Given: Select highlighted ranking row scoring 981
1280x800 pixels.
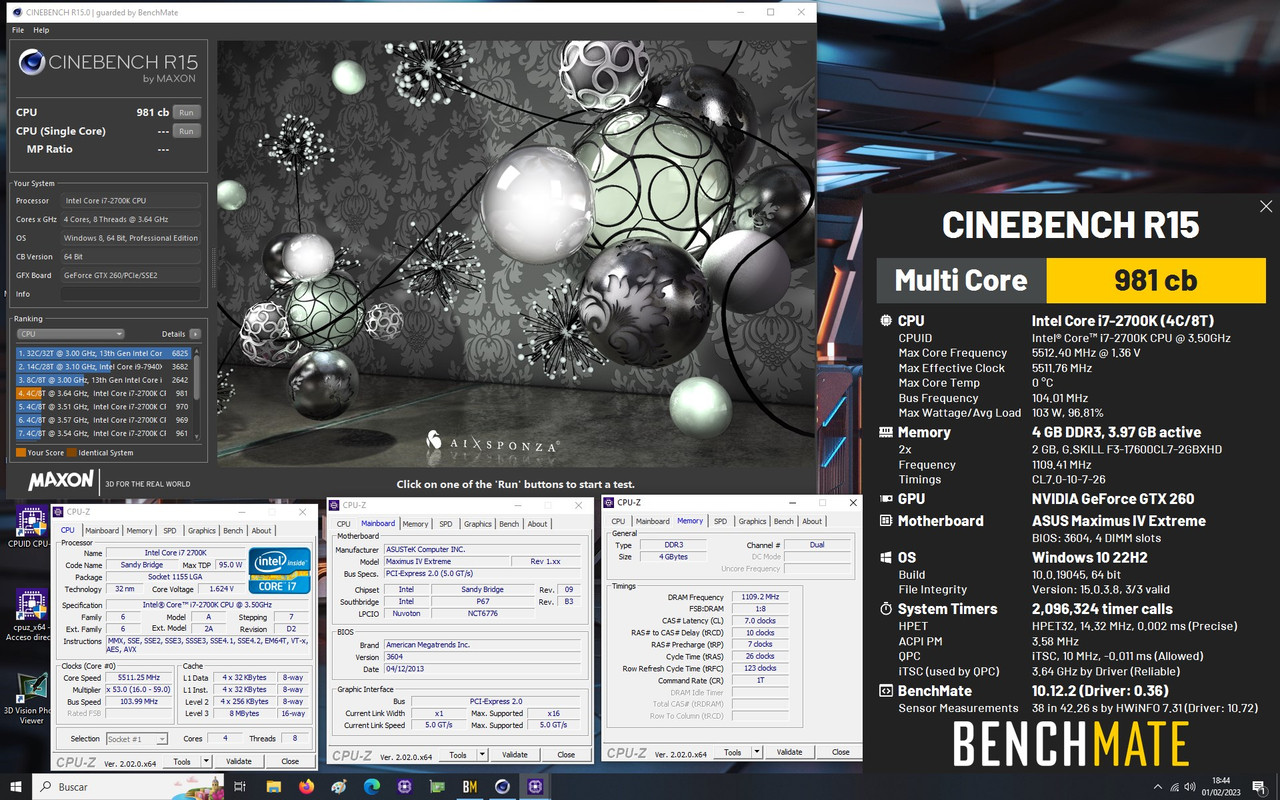Looking at the screenshot, I should click(103, 393).
